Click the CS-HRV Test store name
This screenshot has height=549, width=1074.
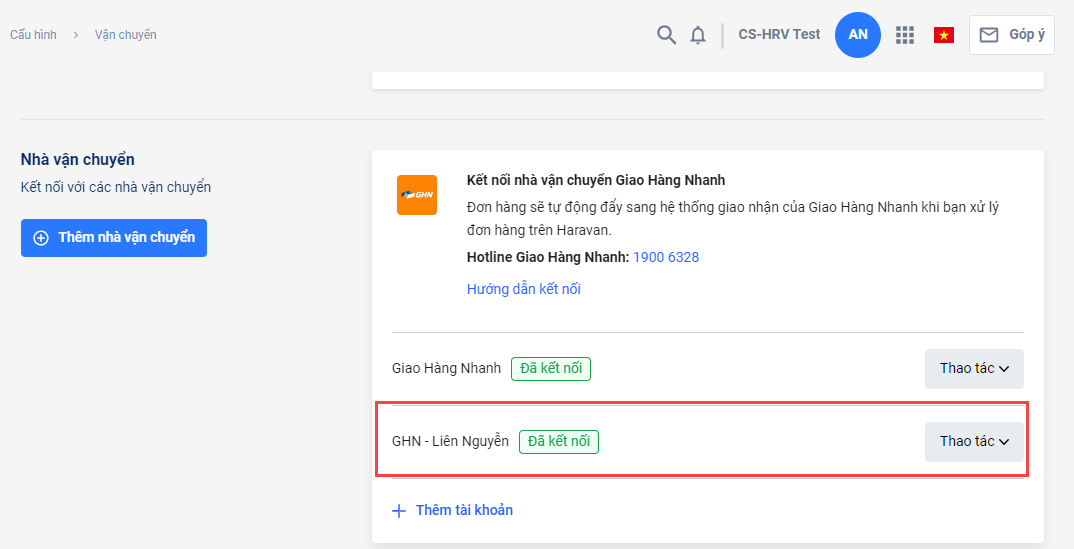tap(779, 35)
